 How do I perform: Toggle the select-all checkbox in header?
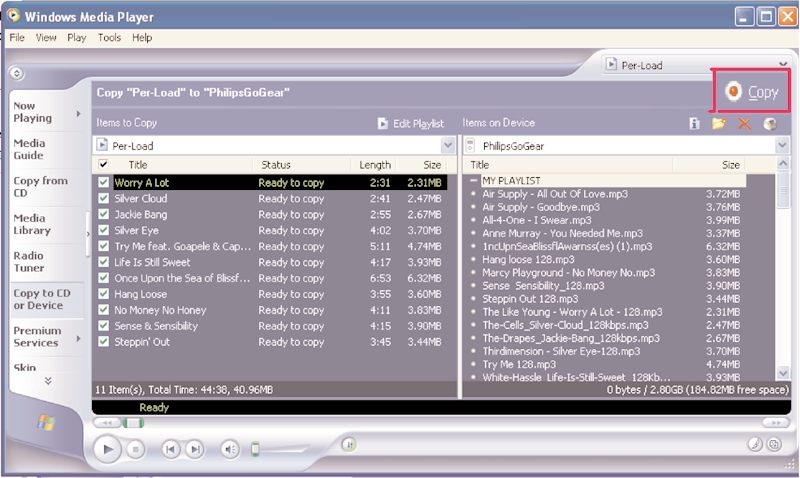[x=103, y=164]
